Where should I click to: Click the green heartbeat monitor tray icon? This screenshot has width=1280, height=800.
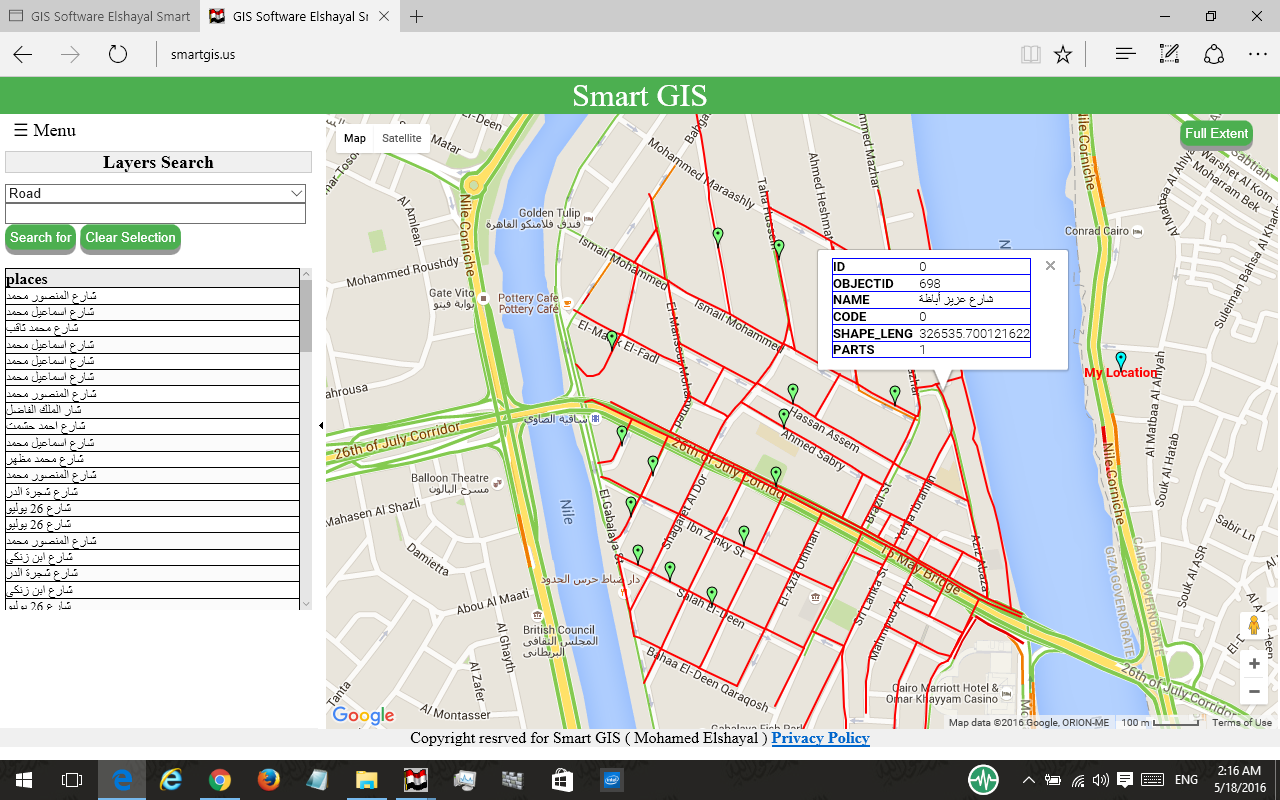click(984, 780)
